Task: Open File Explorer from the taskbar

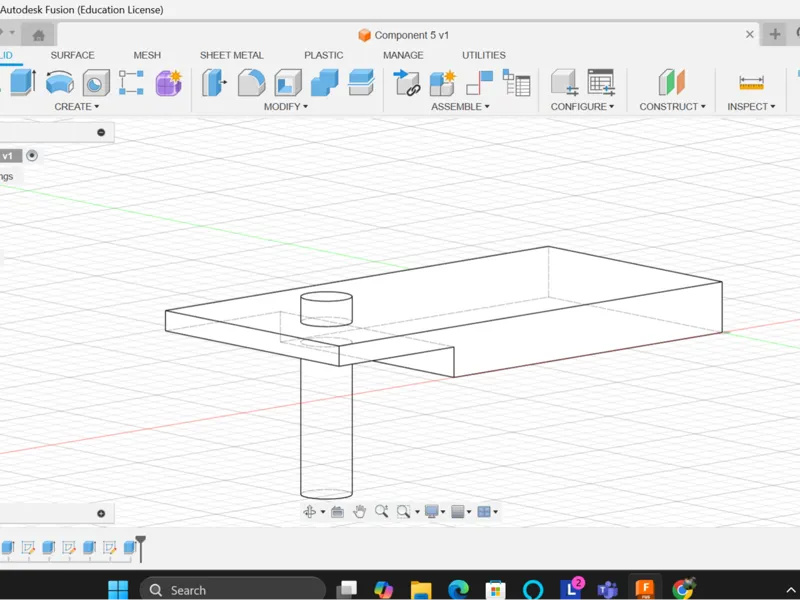Action: (421, 590)
